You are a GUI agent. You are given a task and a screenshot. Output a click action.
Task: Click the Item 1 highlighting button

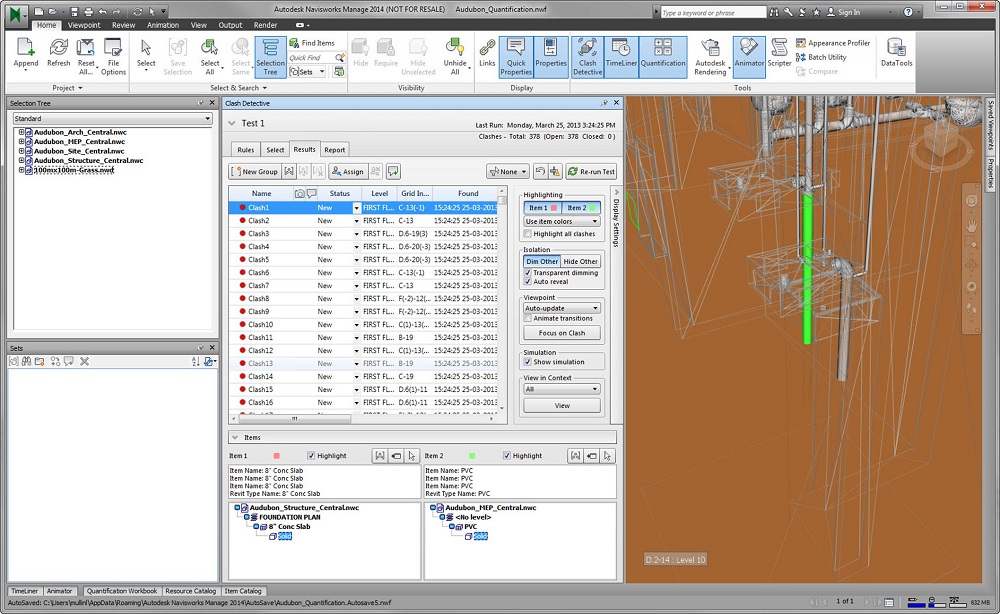click(543, 208)
